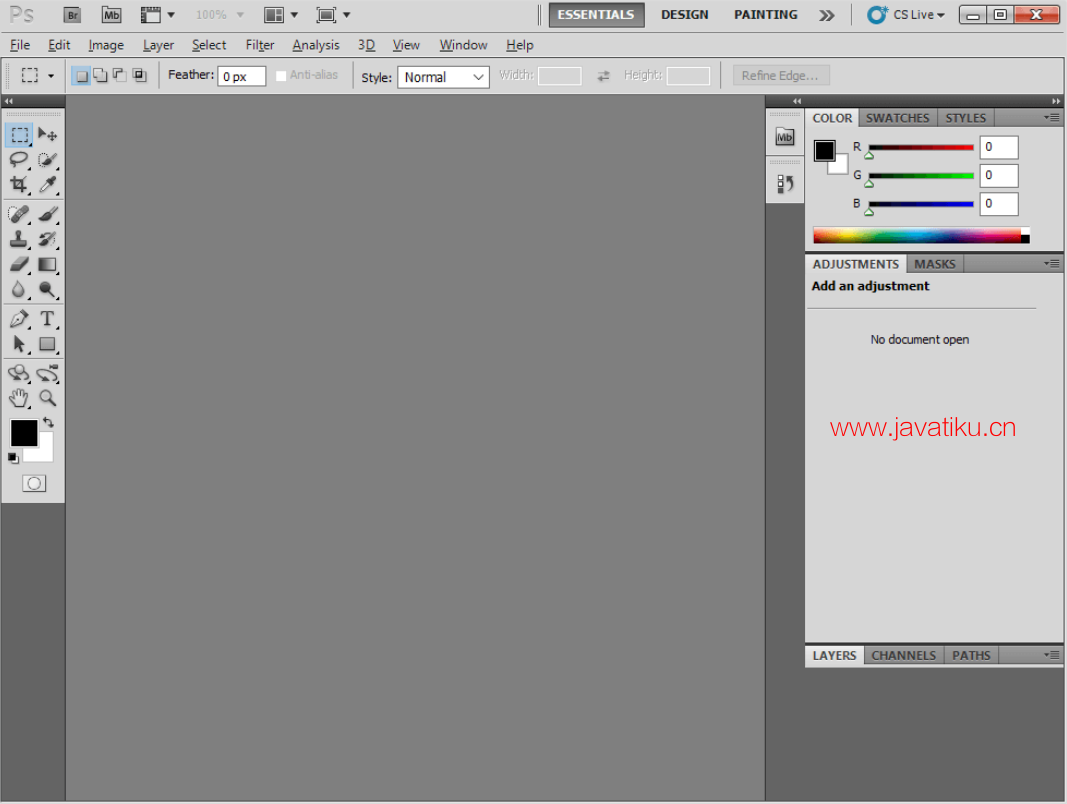This screenshot has width=1067, height=804.
Task: Open History panel icon in dock
Action: (x=785, y=184)
